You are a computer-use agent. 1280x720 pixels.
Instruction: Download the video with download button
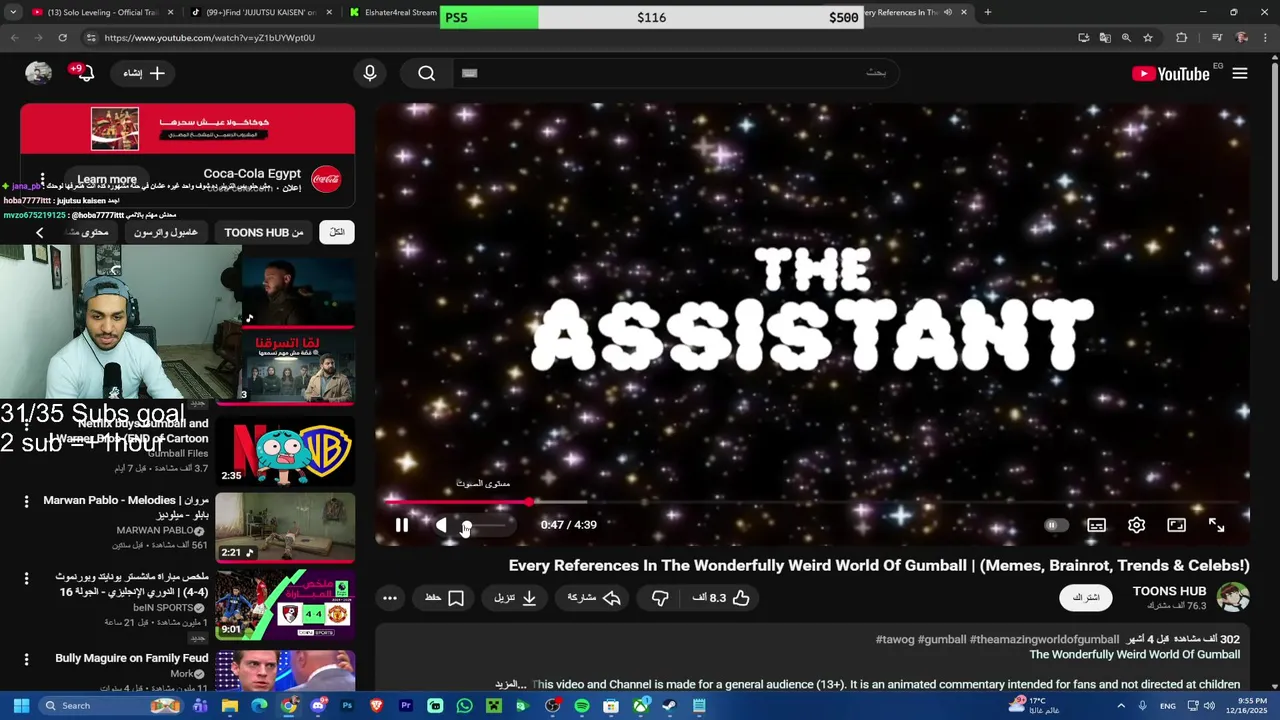[x=515, y=598]
